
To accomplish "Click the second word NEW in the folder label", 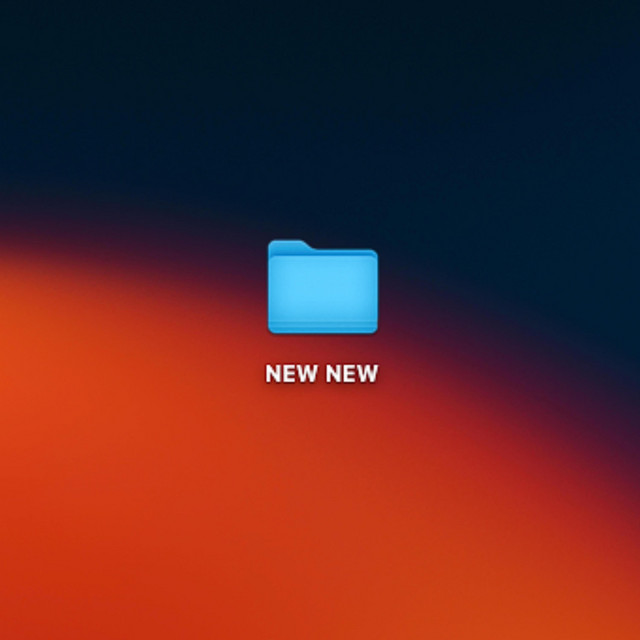I will 353,374.
